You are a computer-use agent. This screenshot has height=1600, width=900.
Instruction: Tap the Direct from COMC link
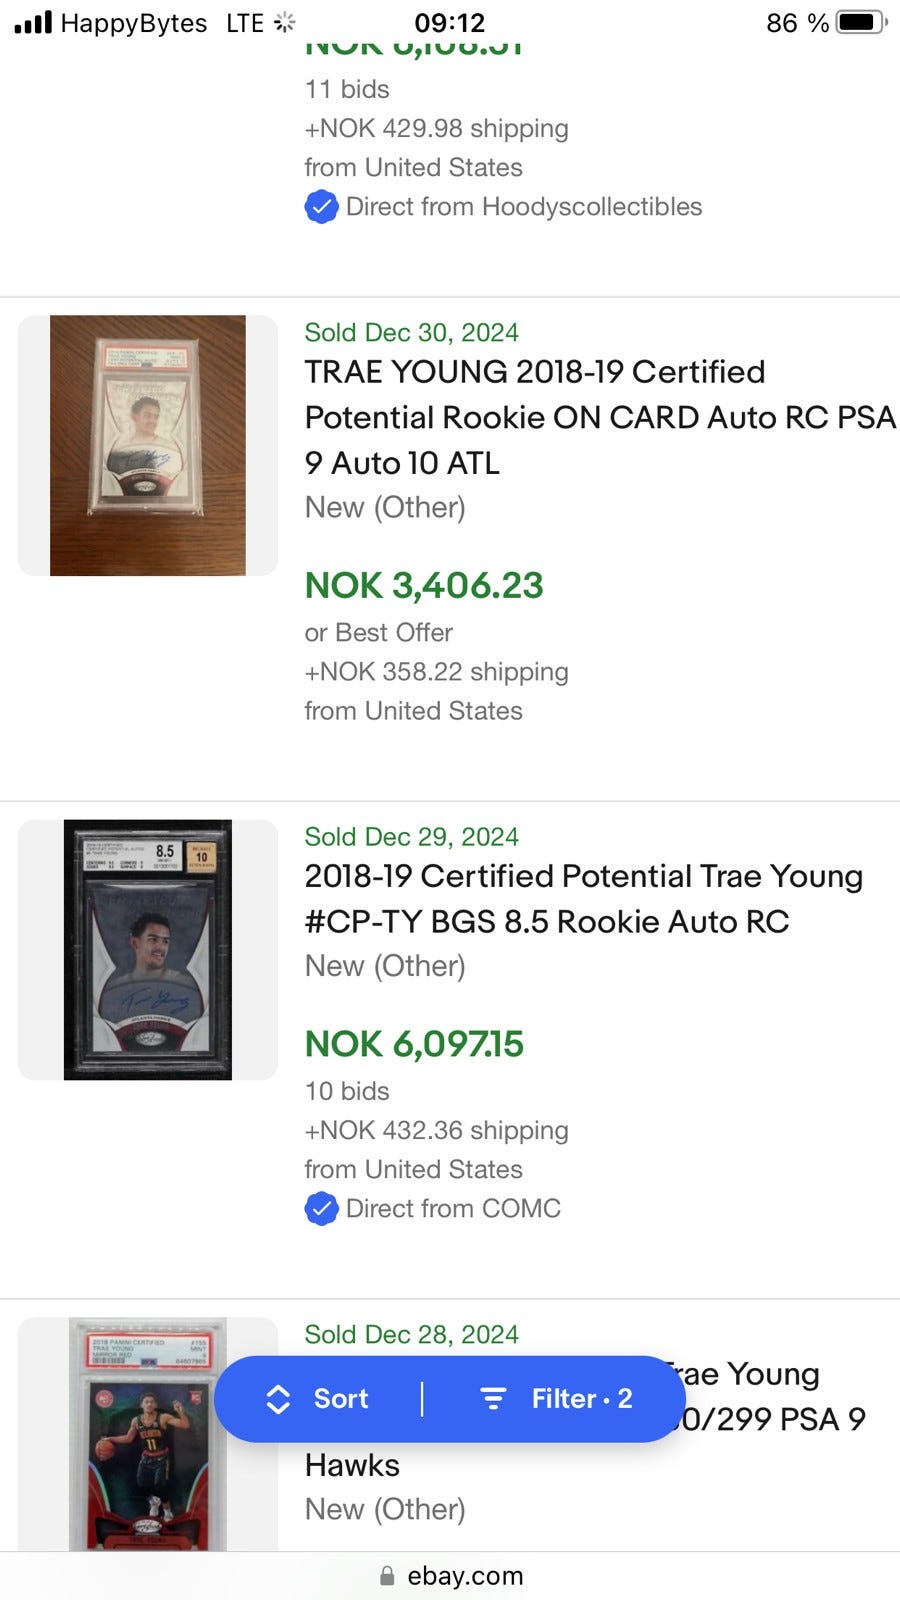click(x=452, y=1209)
